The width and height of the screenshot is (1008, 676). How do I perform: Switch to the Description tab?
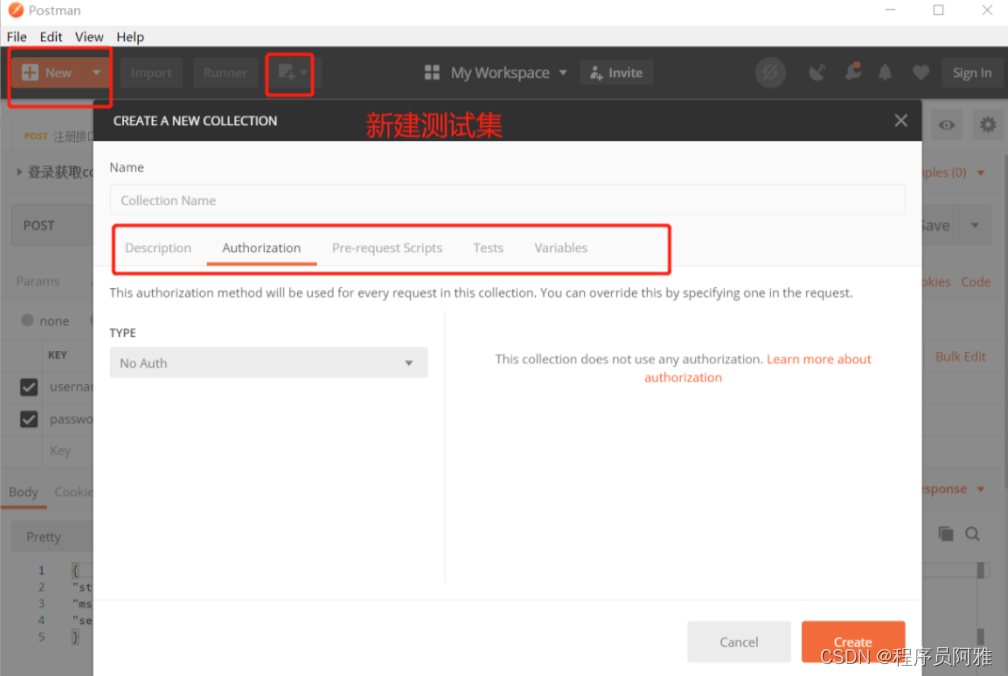(x=158, y=248)
